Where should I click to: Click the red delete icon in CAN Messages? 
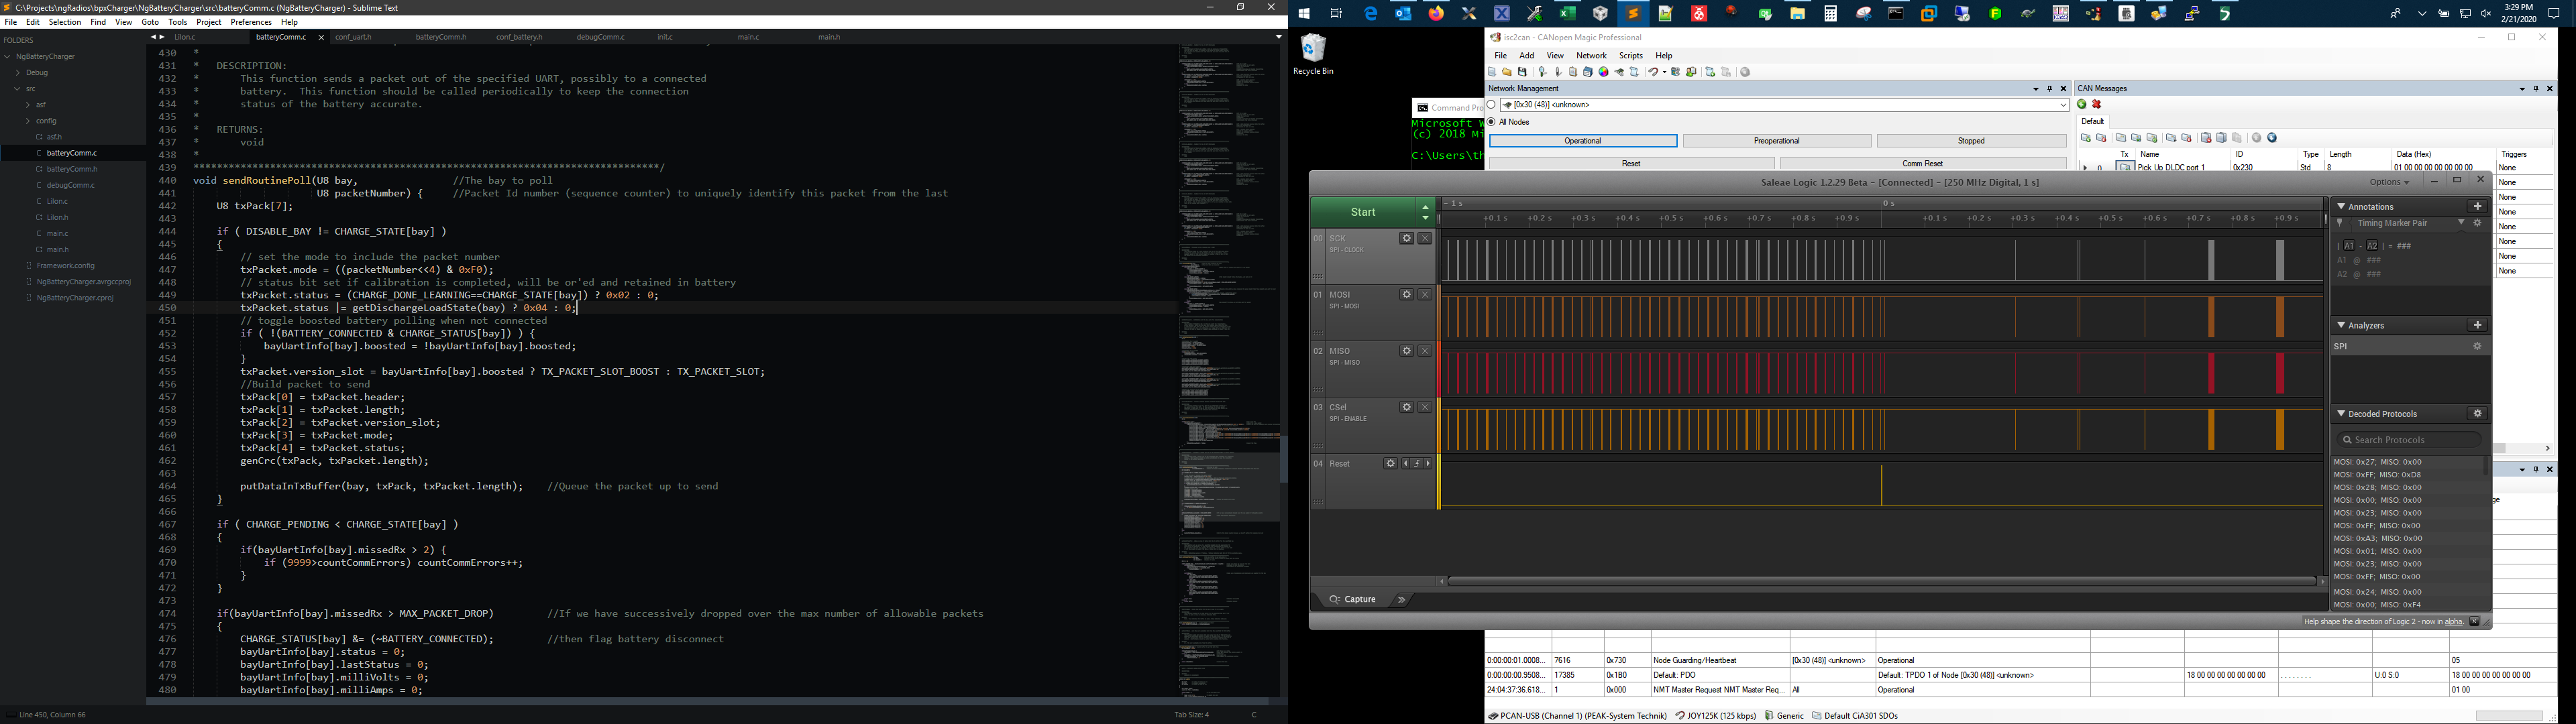[2097, 104]
